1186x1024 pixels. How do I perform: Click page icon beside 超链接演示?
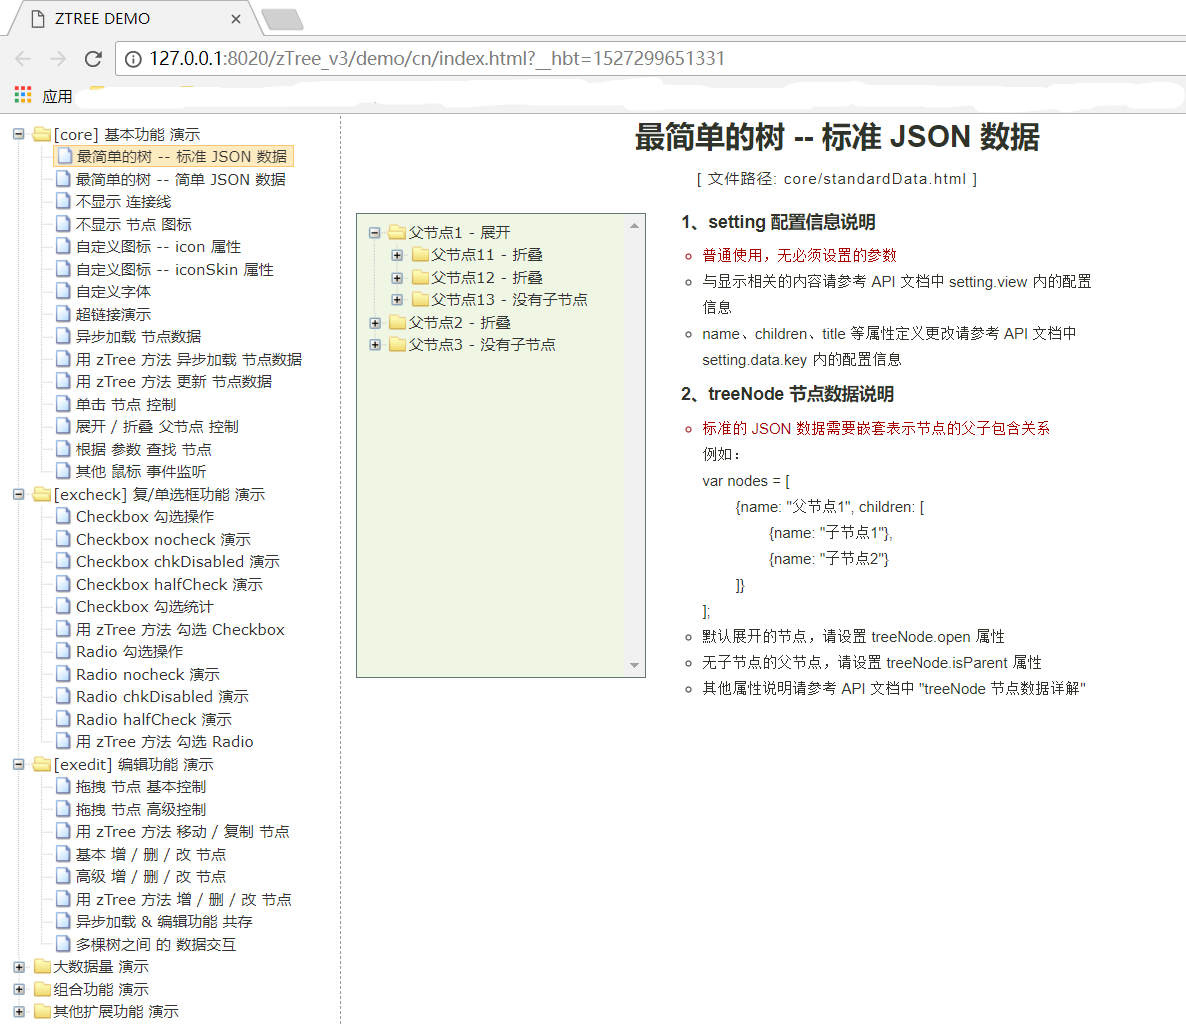click(x=64, y=314)
